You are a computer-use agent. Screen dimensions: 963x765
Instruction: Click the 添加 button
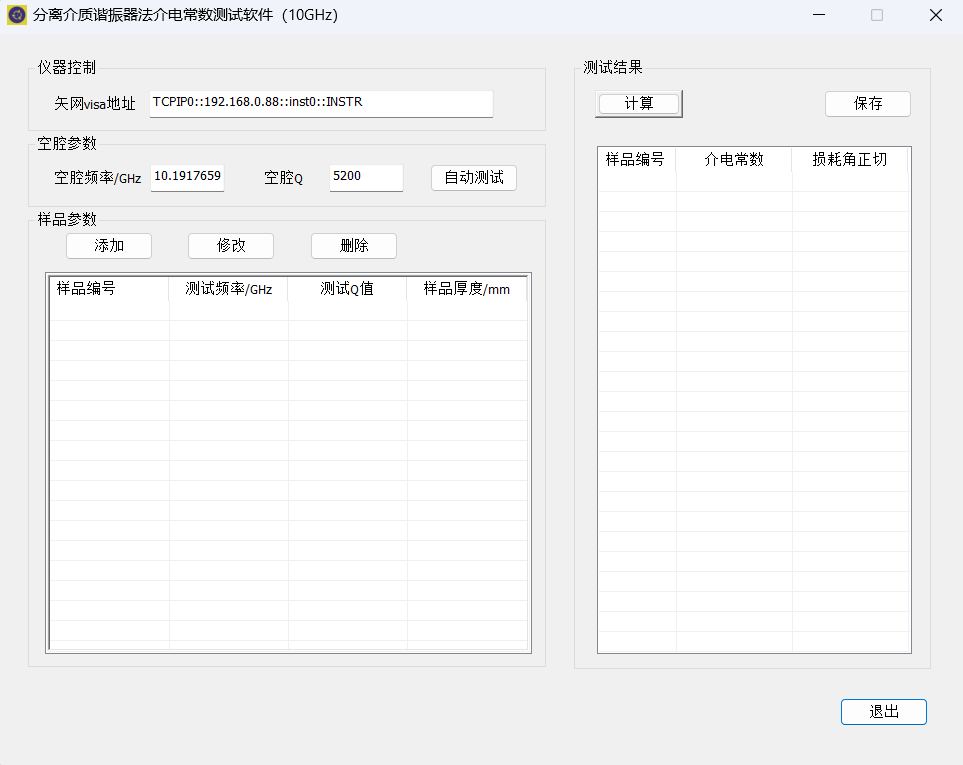coord(109,246)
